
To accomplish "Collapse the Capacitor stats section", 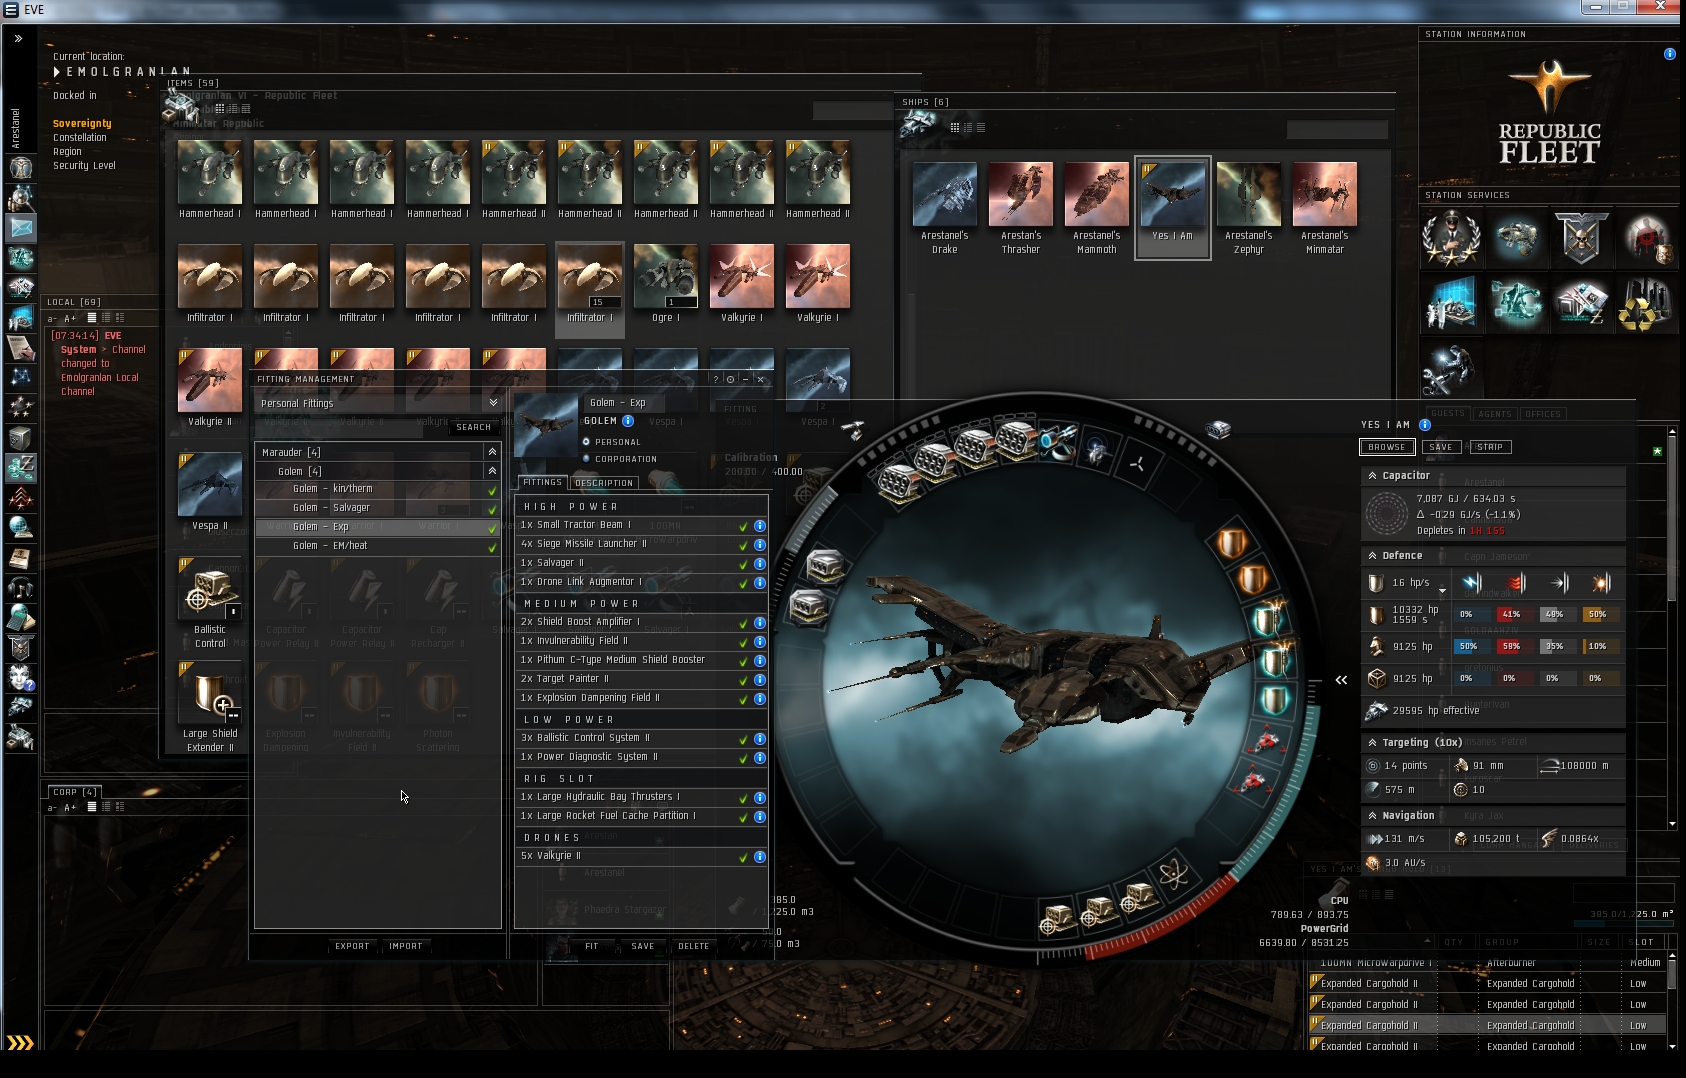I will click(1373, 476).
